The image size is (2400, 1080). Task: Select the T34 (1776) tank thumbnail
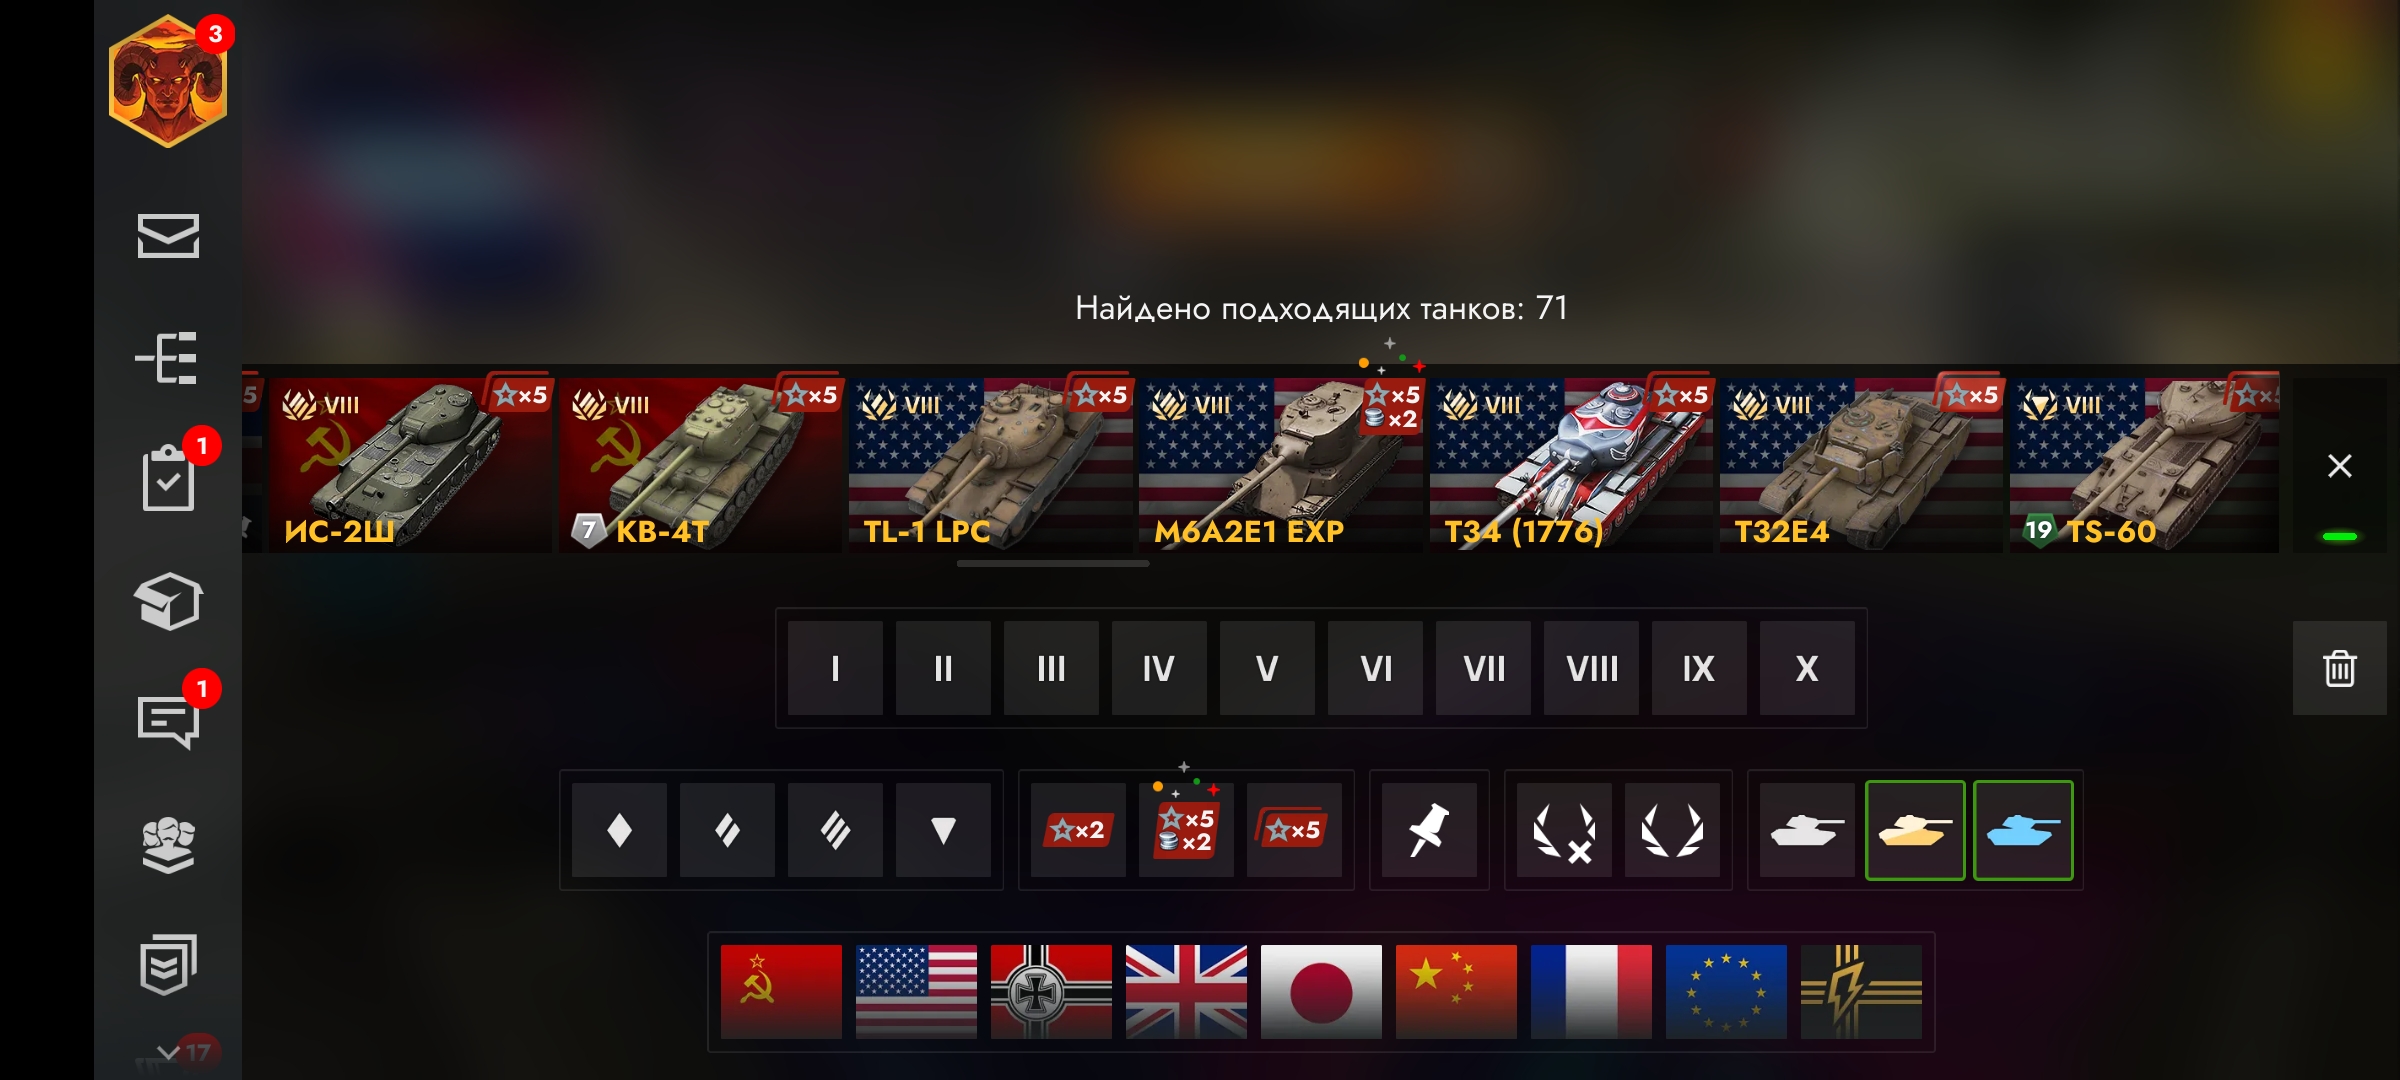1571,465
